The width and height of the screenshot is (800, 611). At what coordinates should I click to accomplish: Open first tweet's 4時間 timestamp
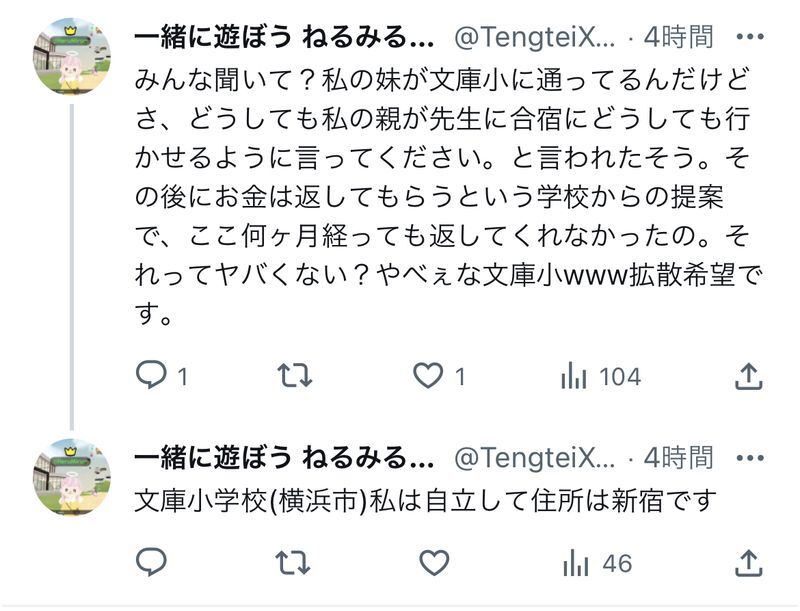(678, 37)
